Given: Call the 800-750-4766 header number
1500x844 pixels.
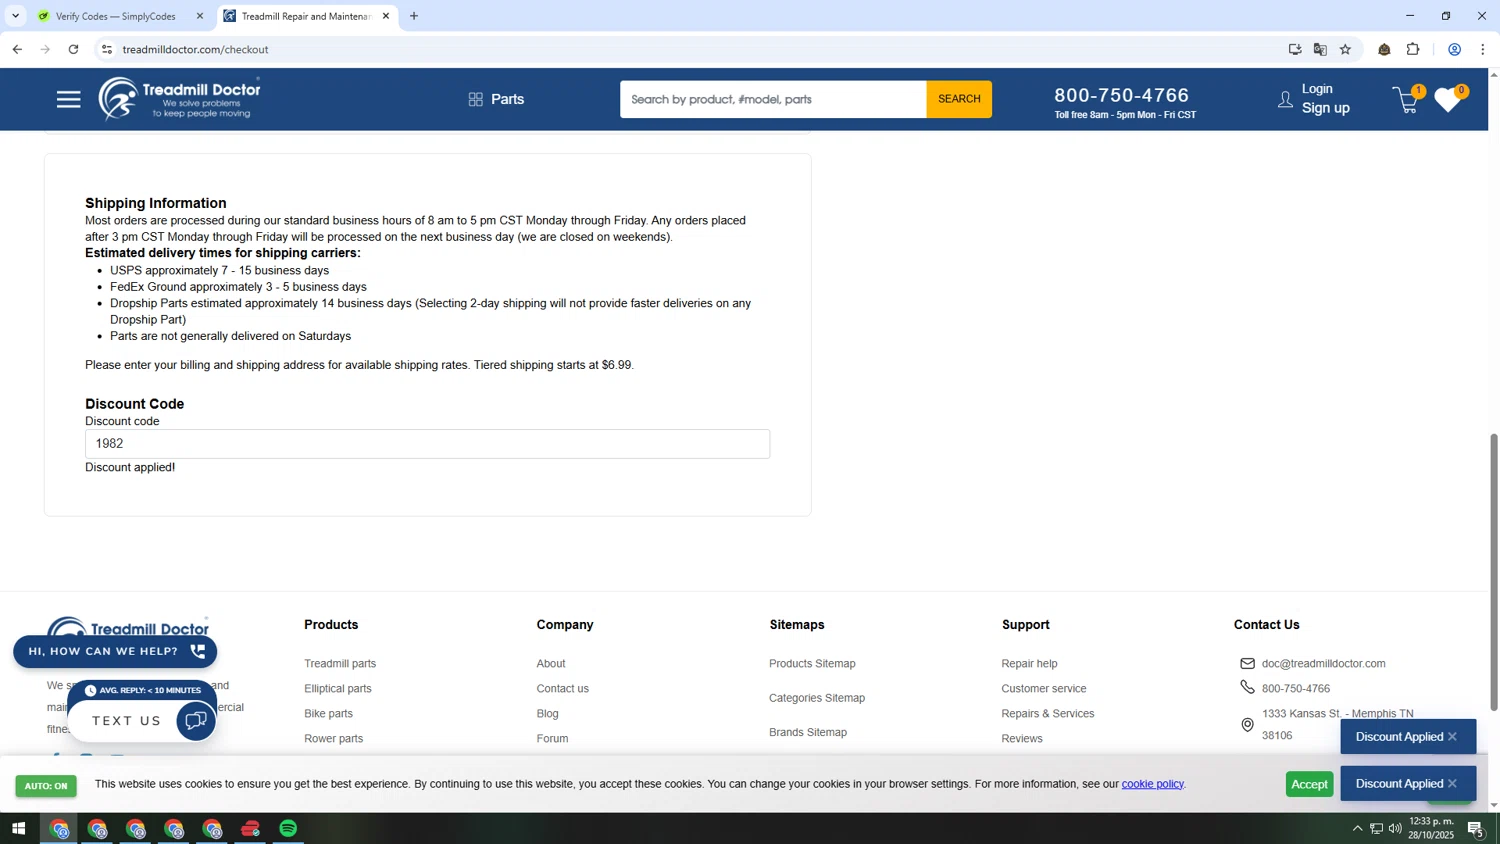Looking at the screenshot, I should click(1122, 95).
